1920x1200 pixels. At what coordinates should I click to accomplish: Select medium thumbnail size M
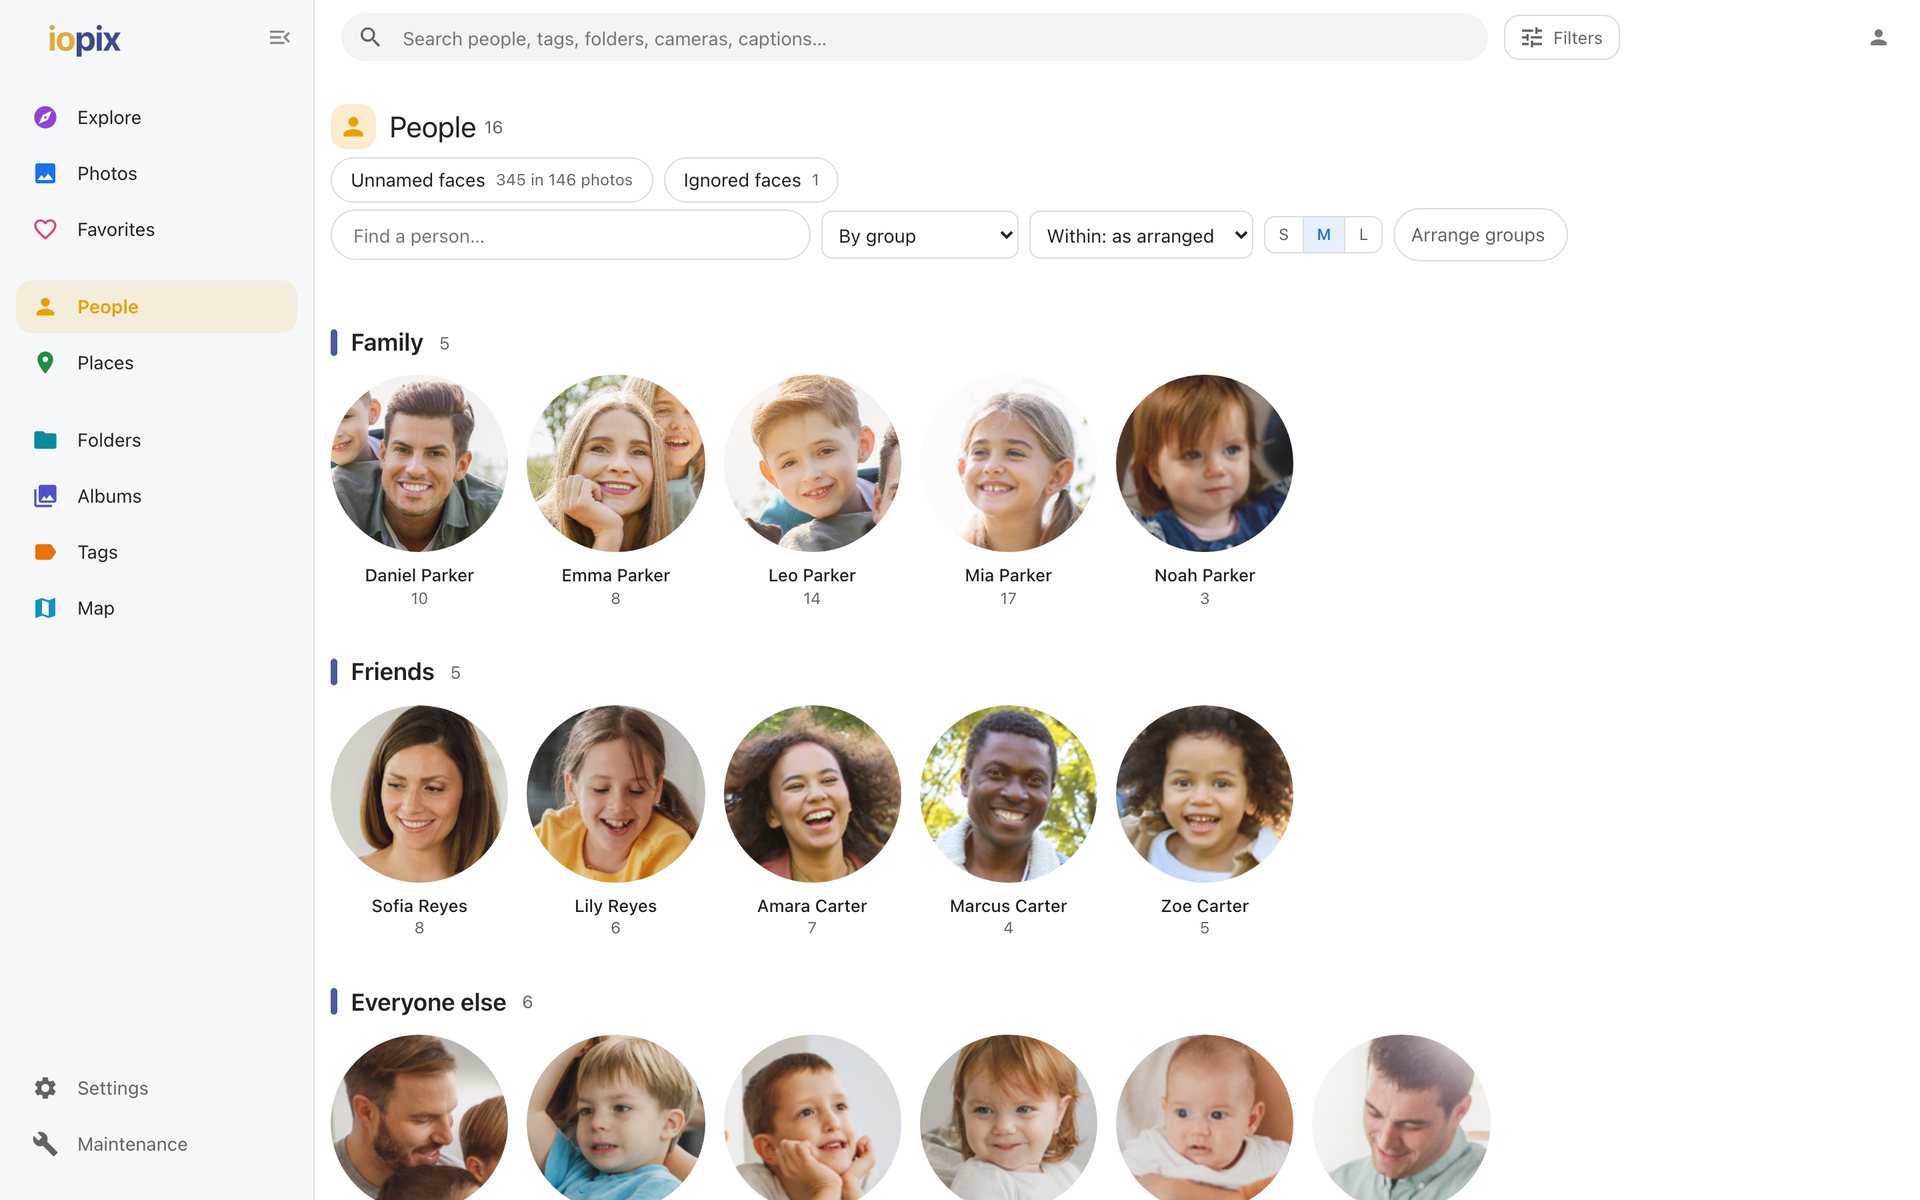pyautogui.click(x=1324, y=235)
